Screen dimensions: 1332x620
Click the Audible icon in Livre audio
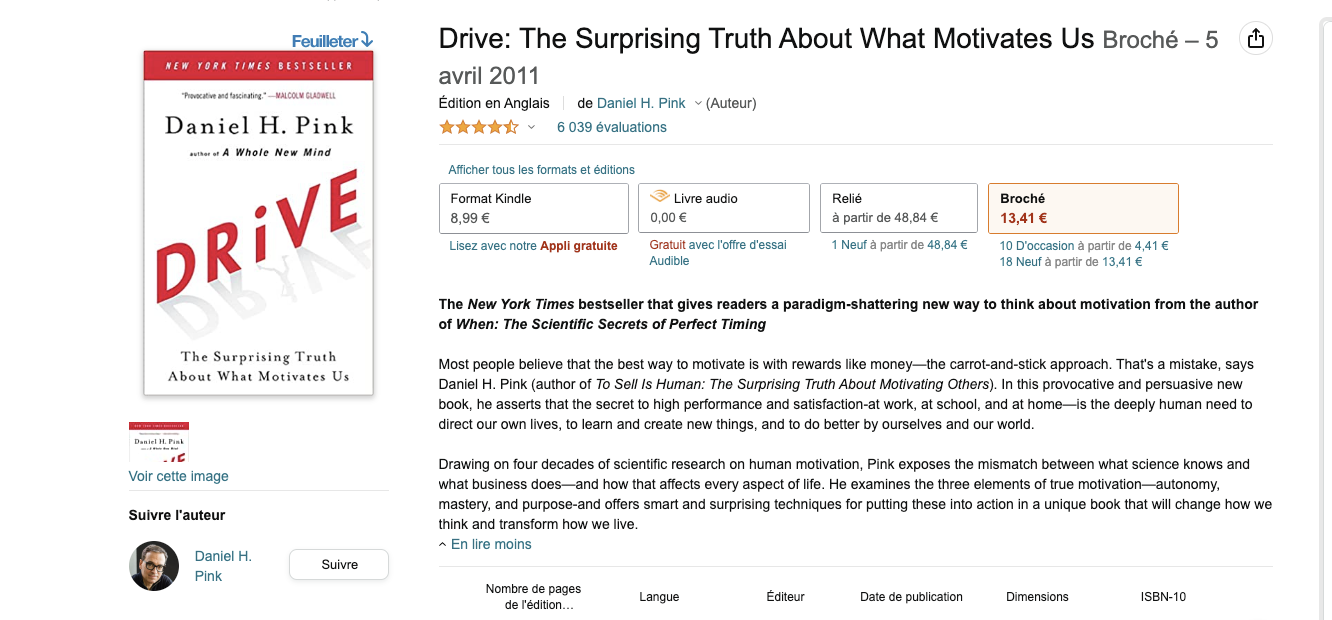click(x=659, y=197)
